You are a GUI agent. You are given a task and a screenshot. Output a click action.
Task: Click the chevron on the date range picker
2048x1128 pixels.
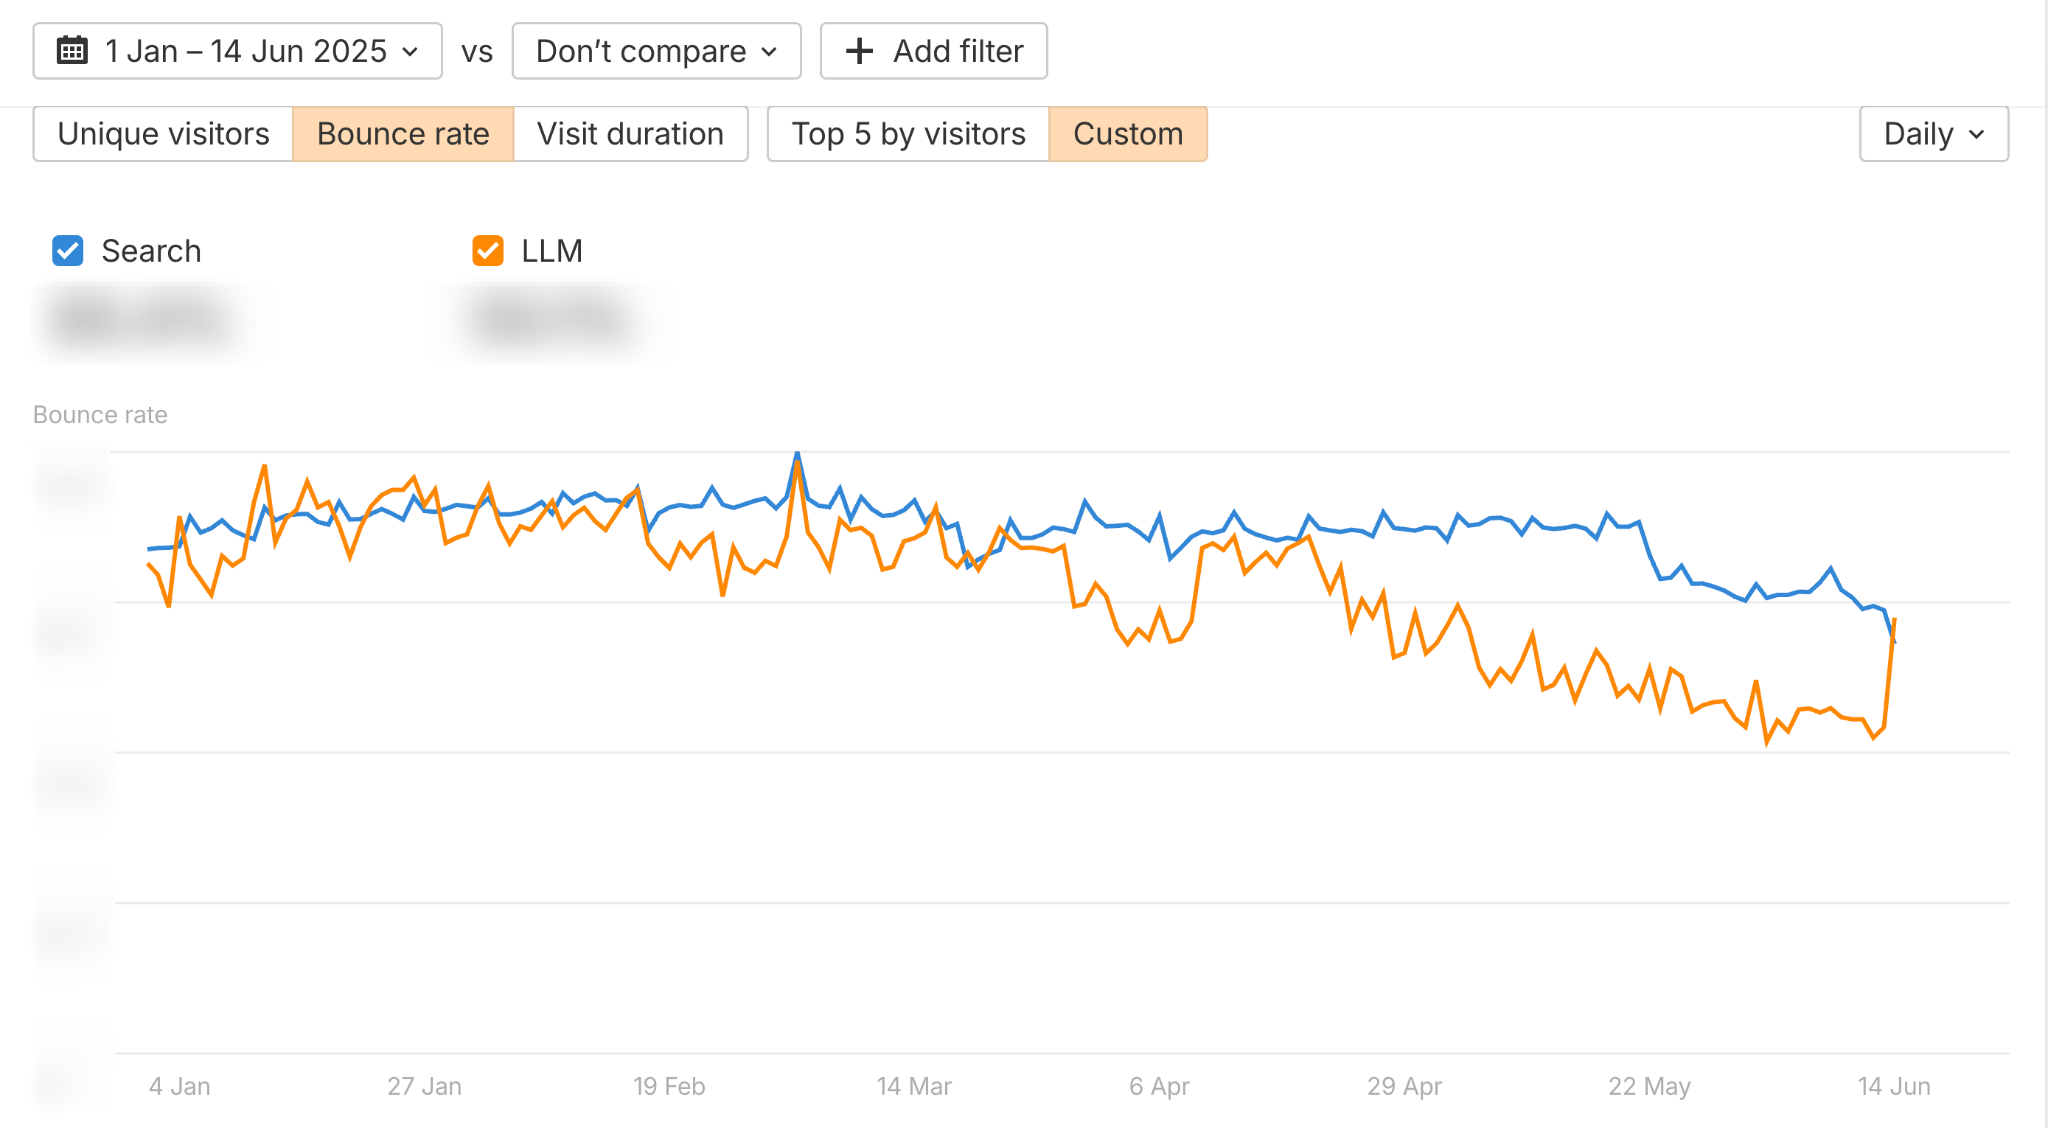pyautogui.click(x=410, y=52)
